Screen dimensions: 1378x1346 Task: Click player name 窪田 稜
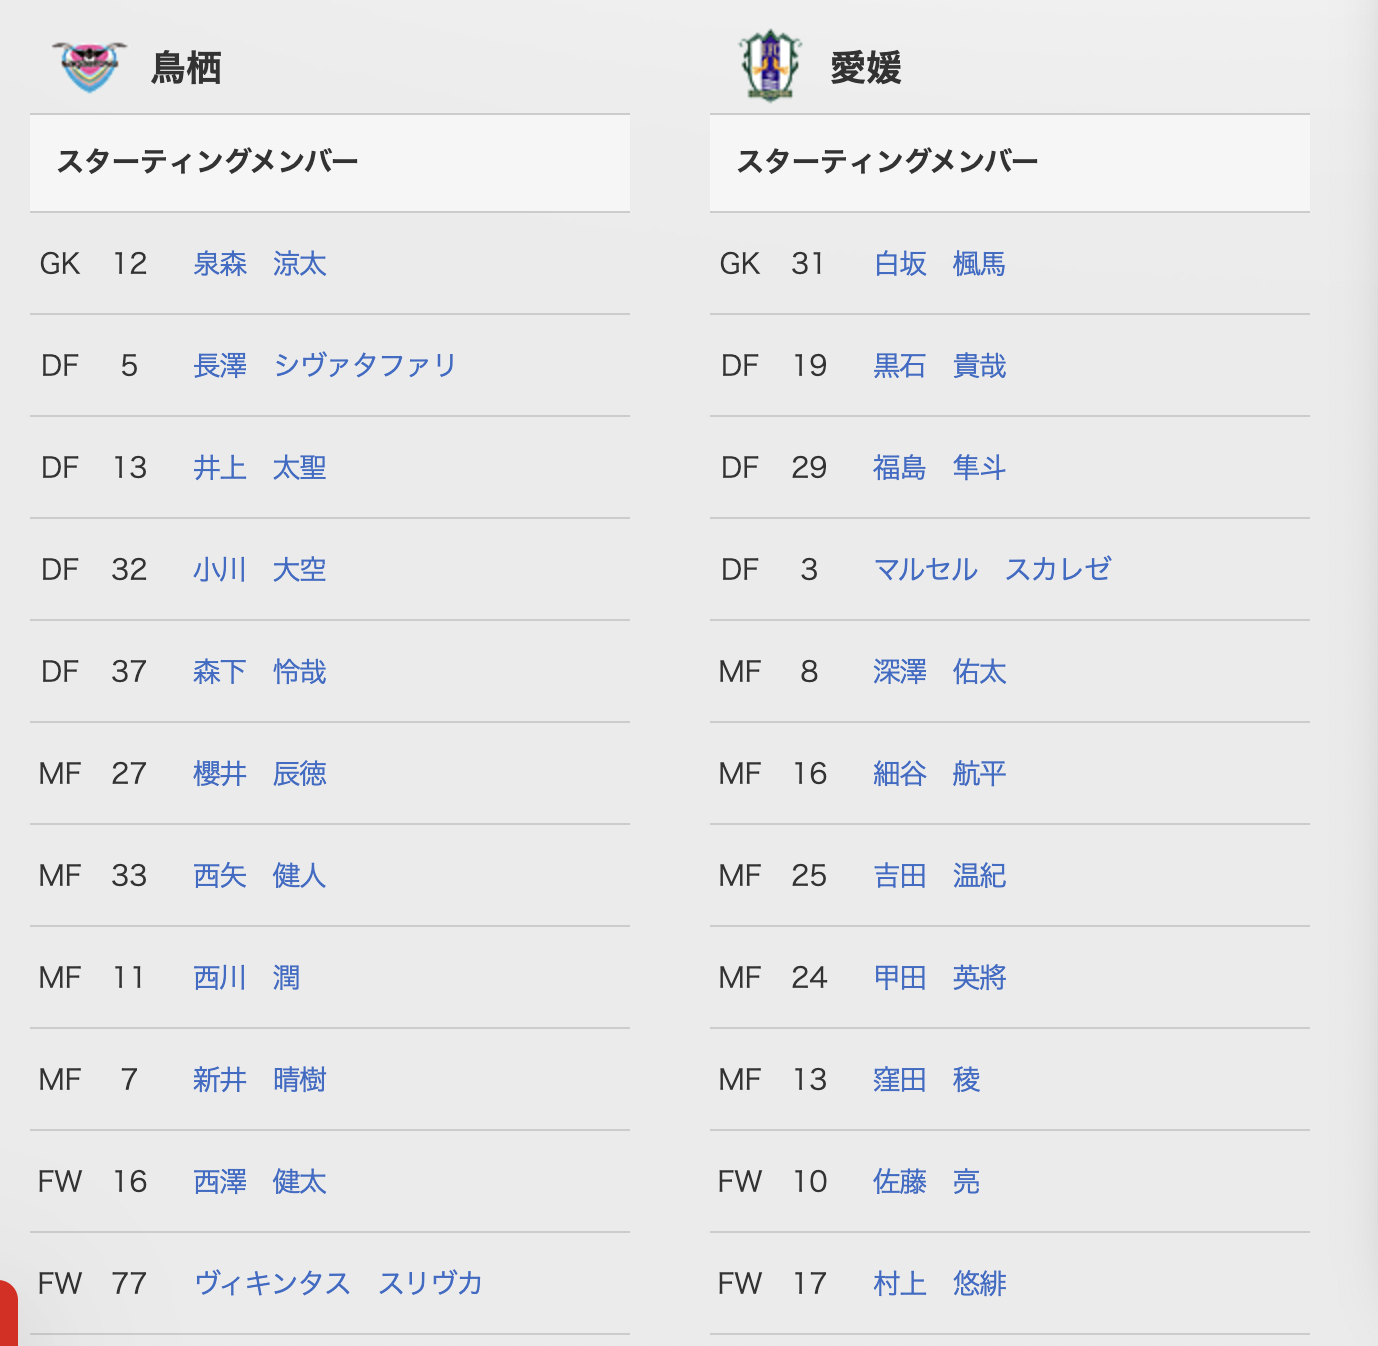point(927,1080)
